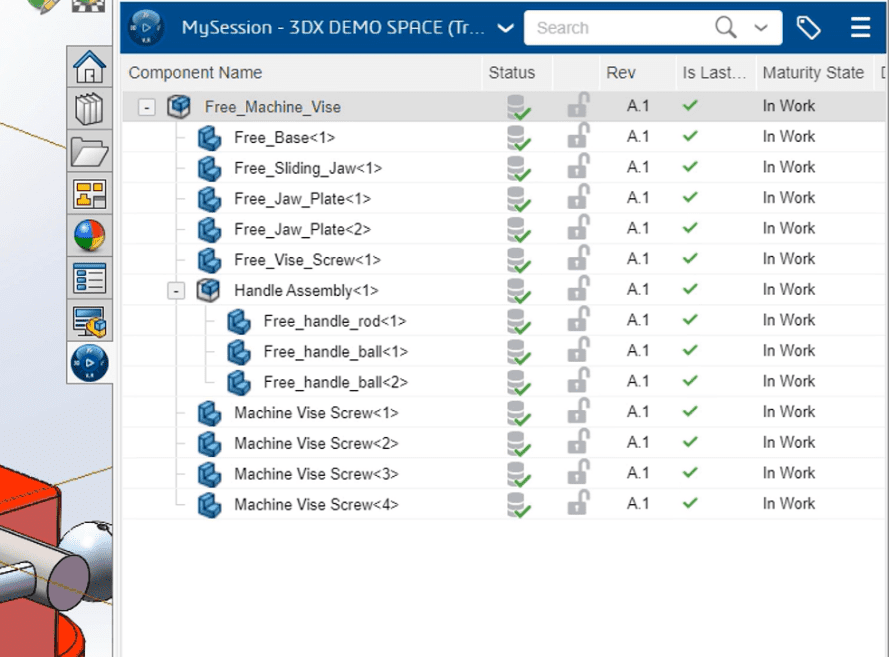
Task: Open the MySession title dropdown chevron
Action: pyautogui.click(x=505, y=28)
